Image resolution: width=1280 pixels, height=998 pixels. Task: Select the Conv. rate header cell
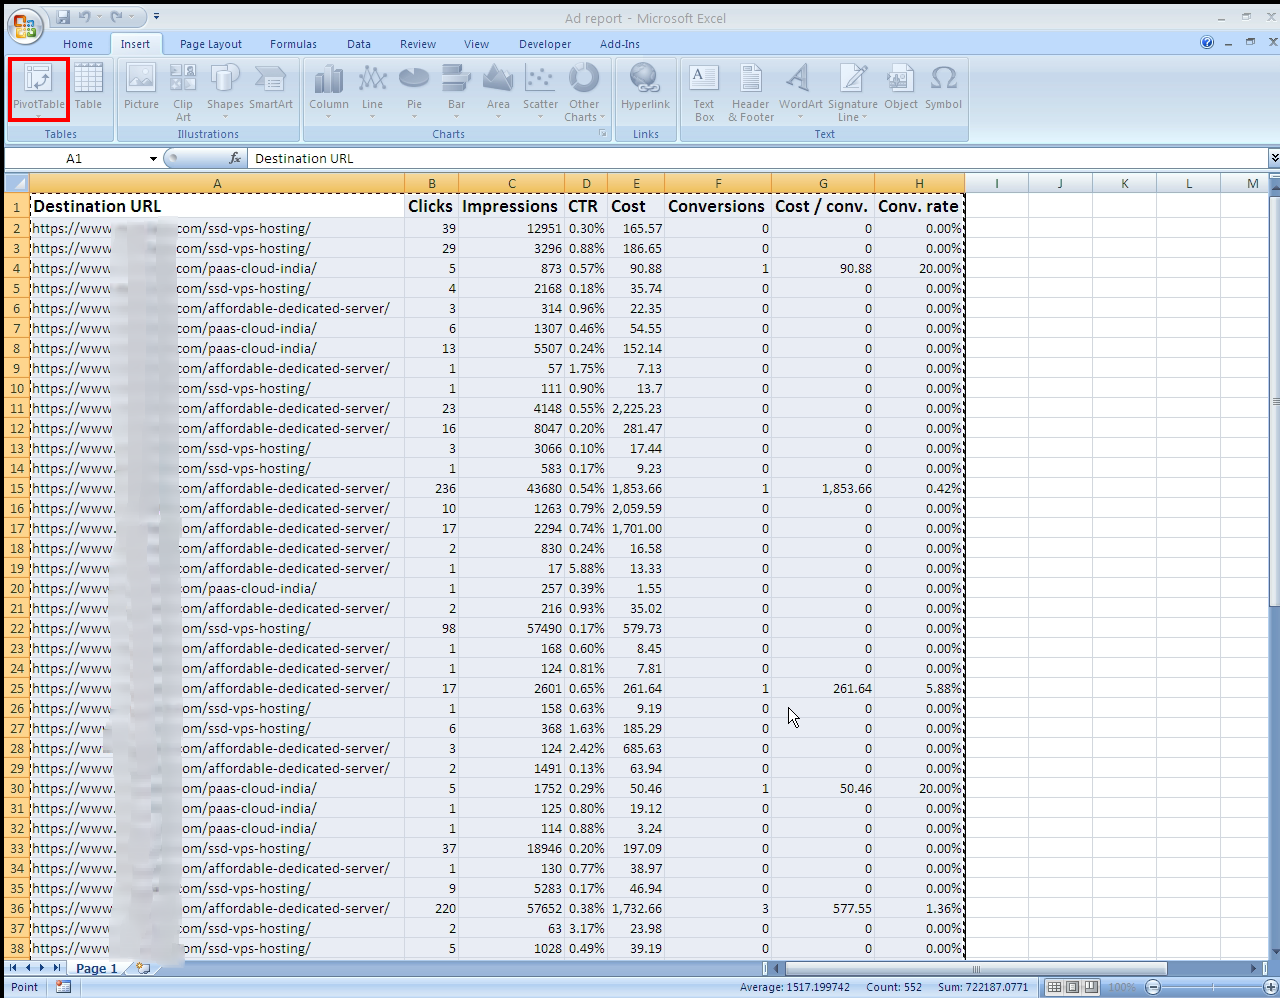pos(919,206)
